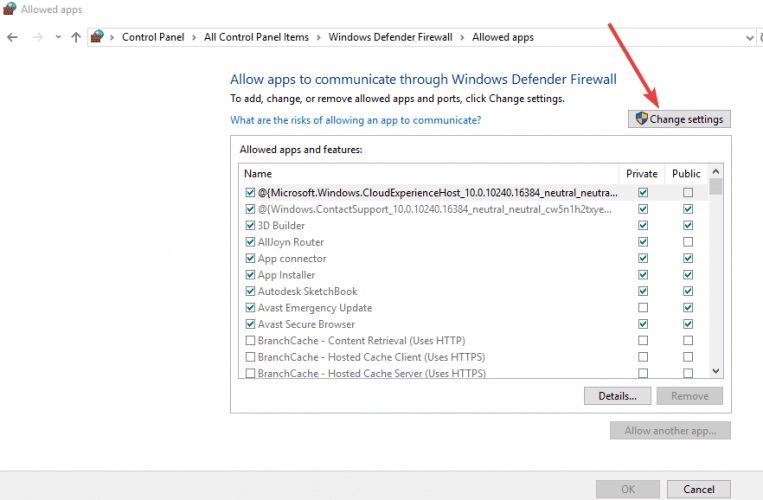Enable Public for BranchCache Hosted Cache Client
This screenshot has height=500, width=763.
coord(688,357)
